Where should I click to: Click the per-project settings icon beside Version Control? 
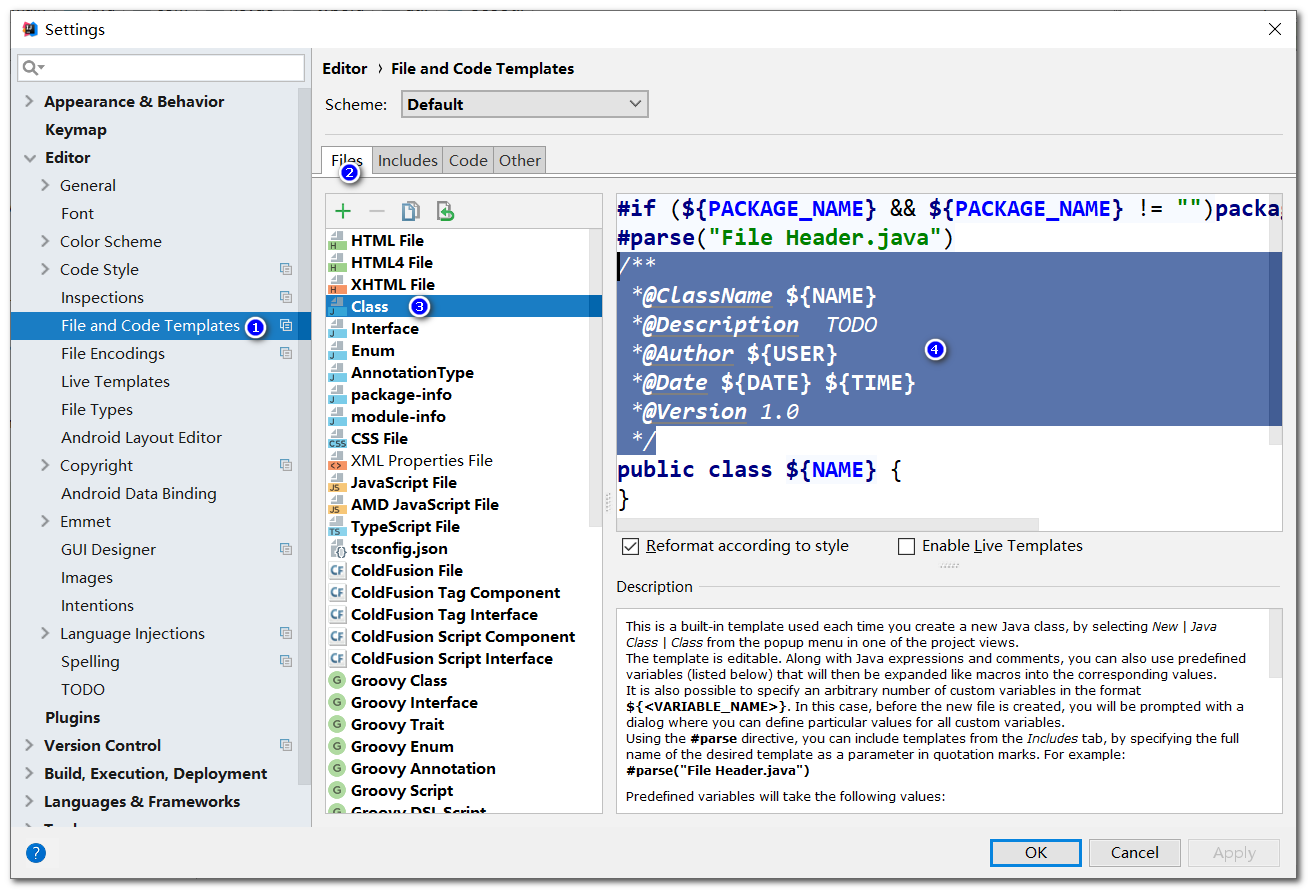point(286,745)
